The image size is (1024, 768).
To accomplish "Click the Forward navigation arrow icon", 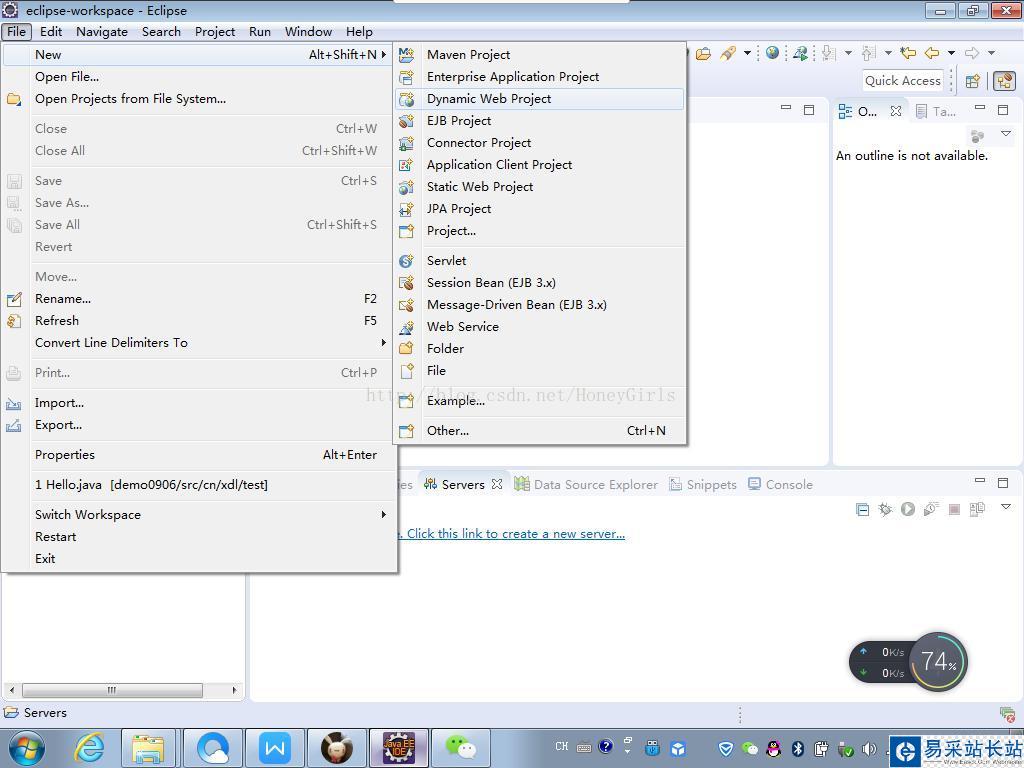I will [972, 53].
